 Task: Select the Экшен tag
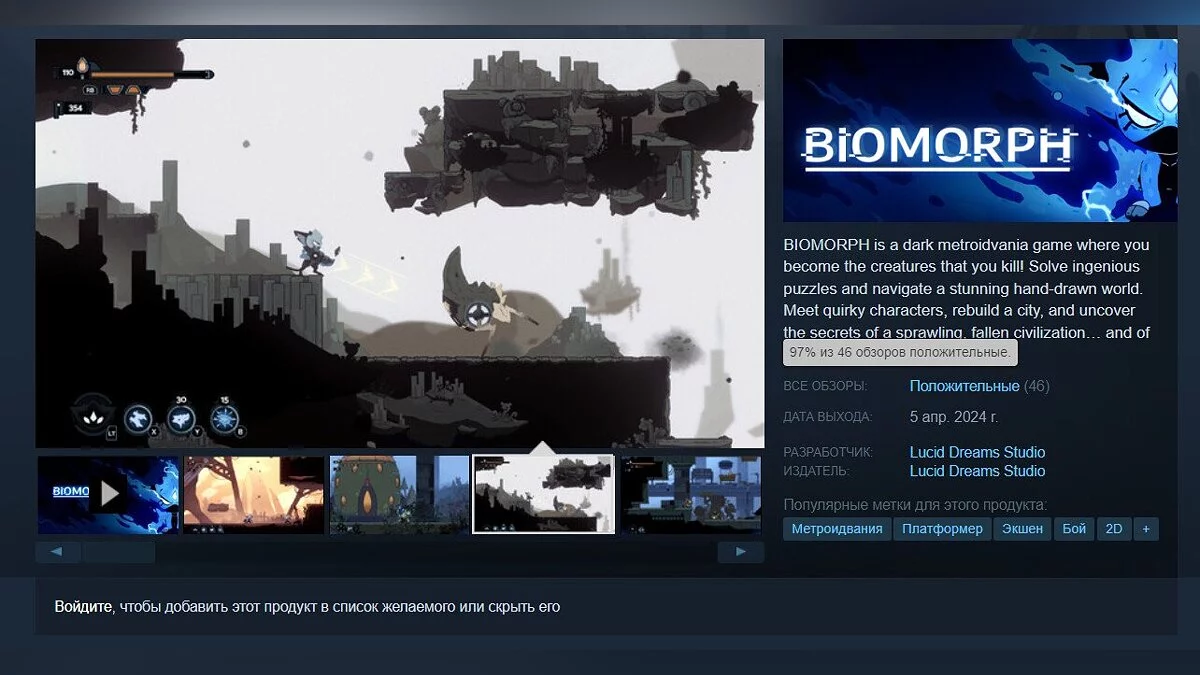[1022, 529]
